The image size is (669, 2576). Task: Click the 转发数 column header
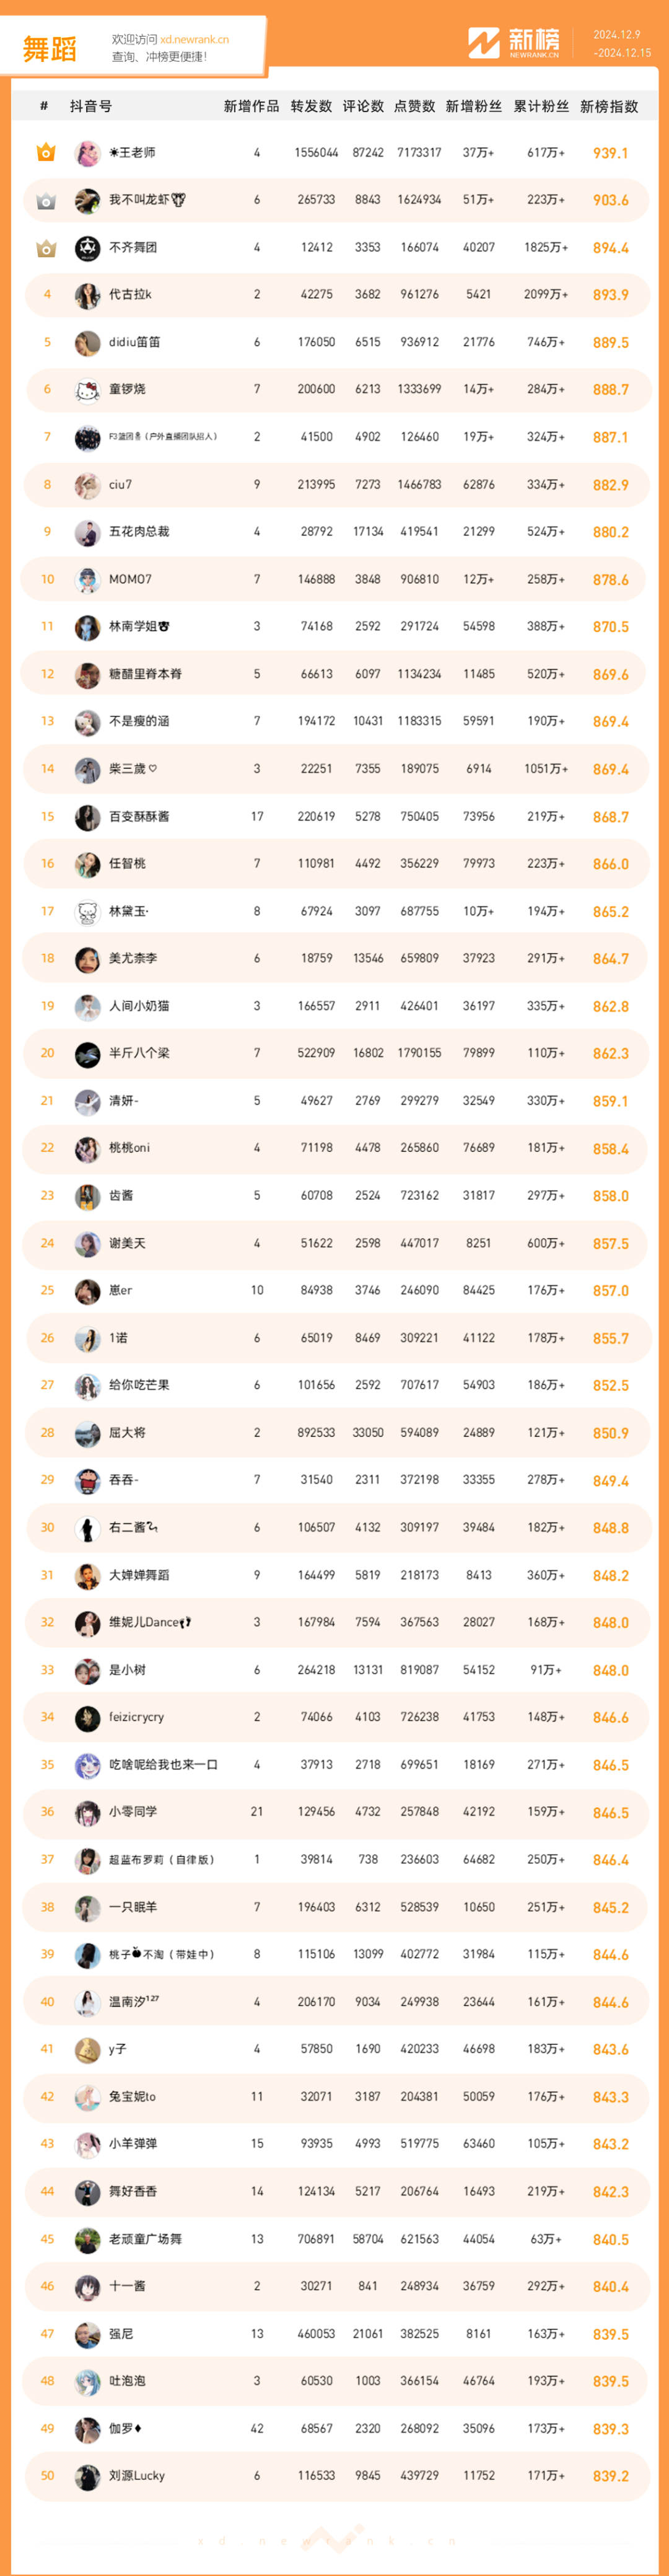coord(311,106)
